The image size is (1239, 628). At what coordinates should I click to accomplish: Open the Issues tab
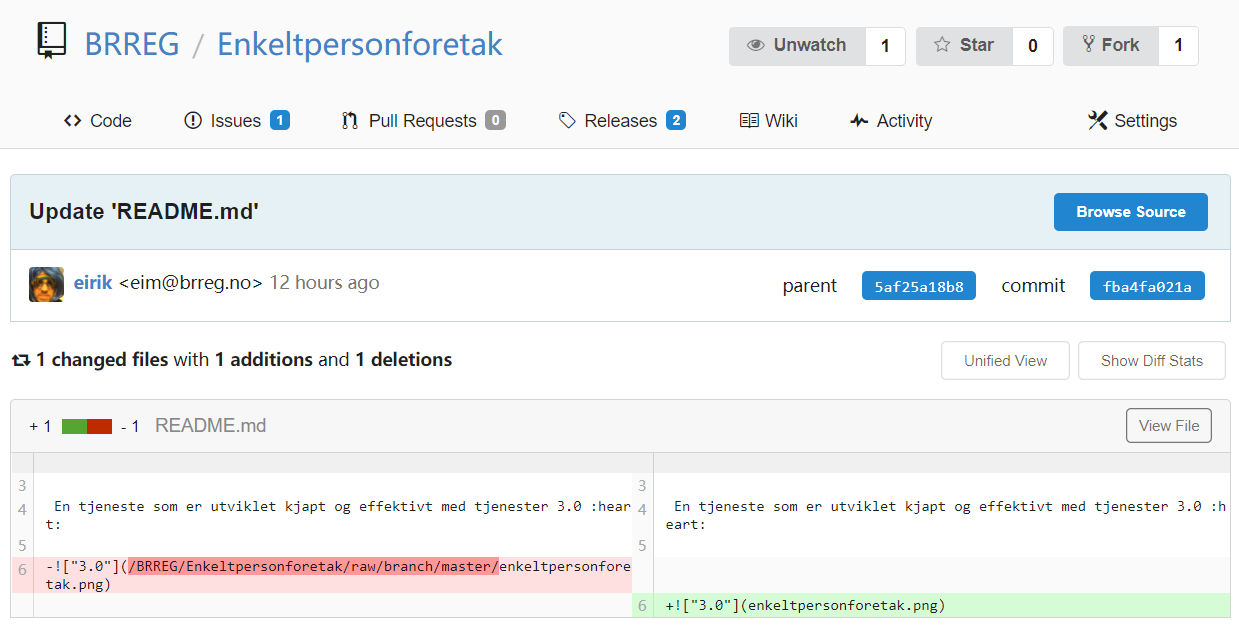pos(237,121)
